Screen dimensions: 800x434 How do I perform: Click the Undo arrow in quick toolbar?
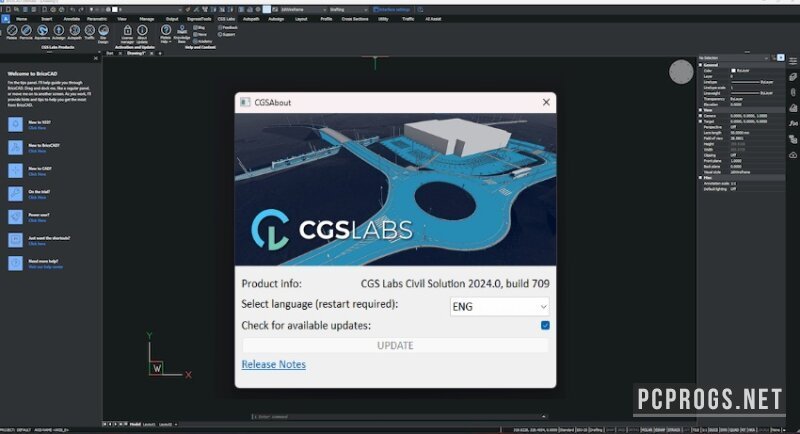coord(72,10)
